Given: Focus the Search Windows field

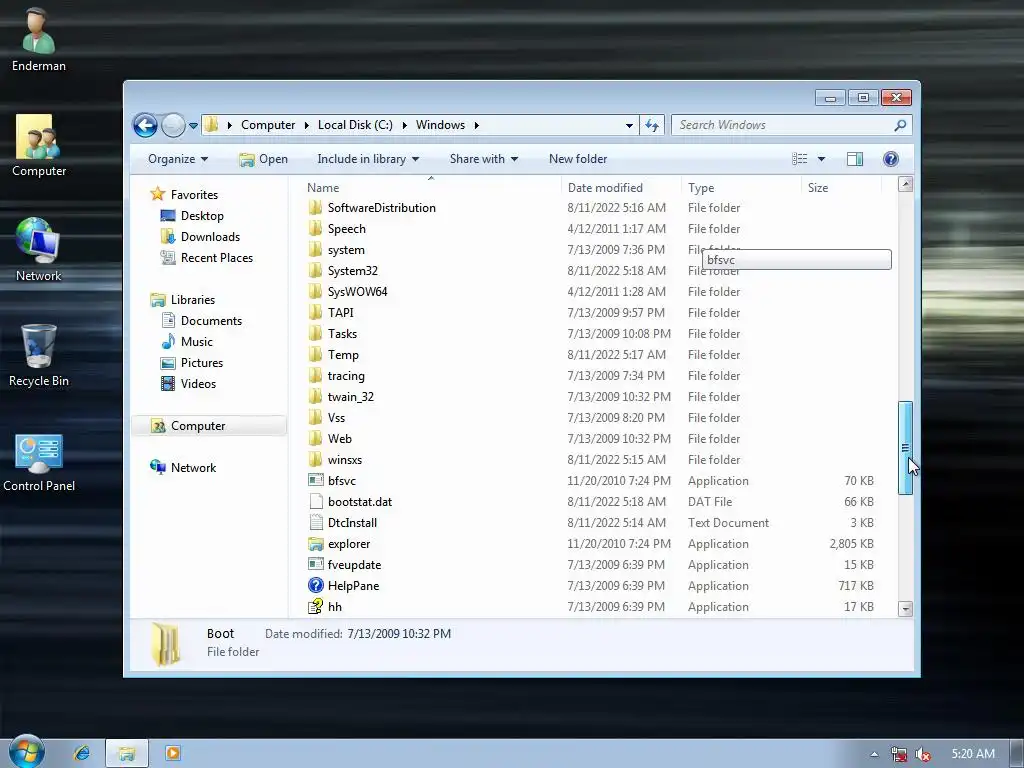Looking at the screenshot, I should (792, 125).
